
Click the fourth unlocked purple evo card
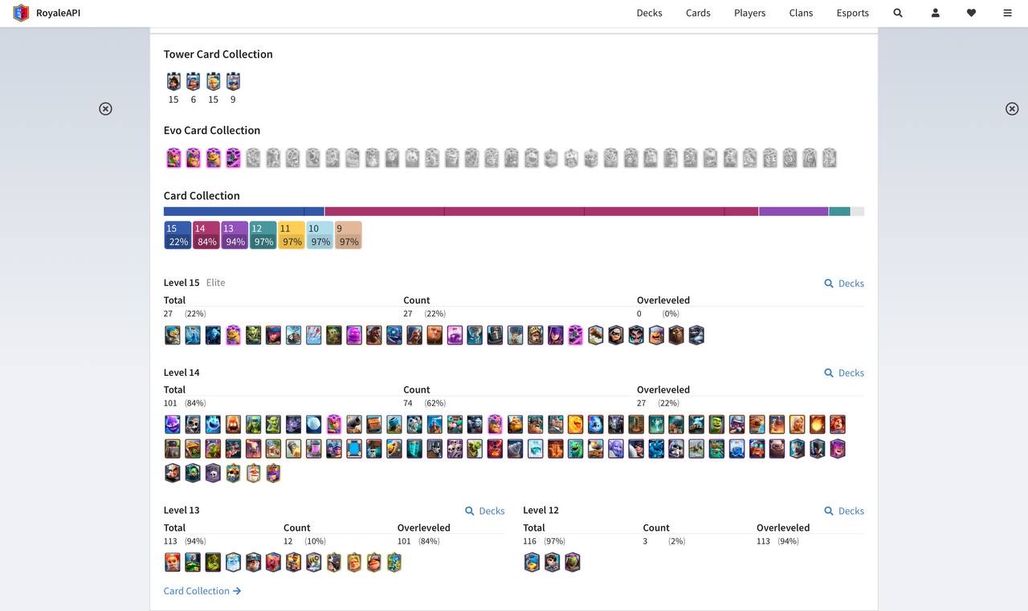(x=233, y=158)
